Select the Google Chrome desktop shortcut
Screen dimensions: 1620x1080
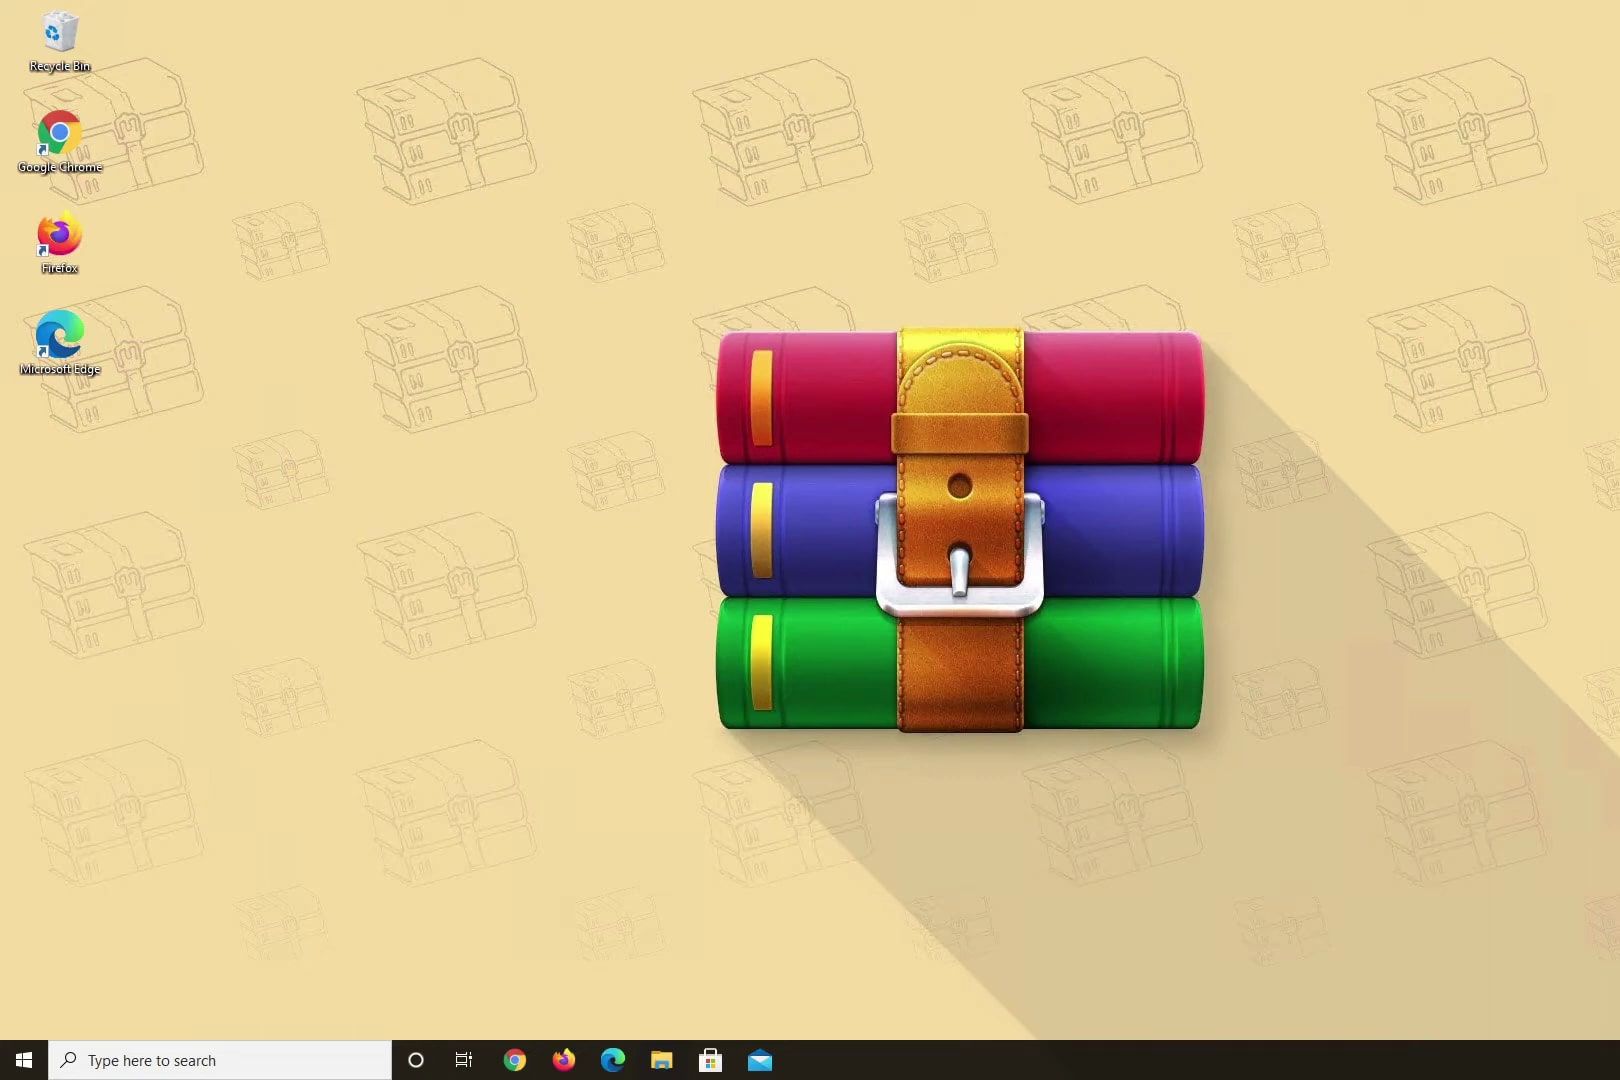point(60,142)
